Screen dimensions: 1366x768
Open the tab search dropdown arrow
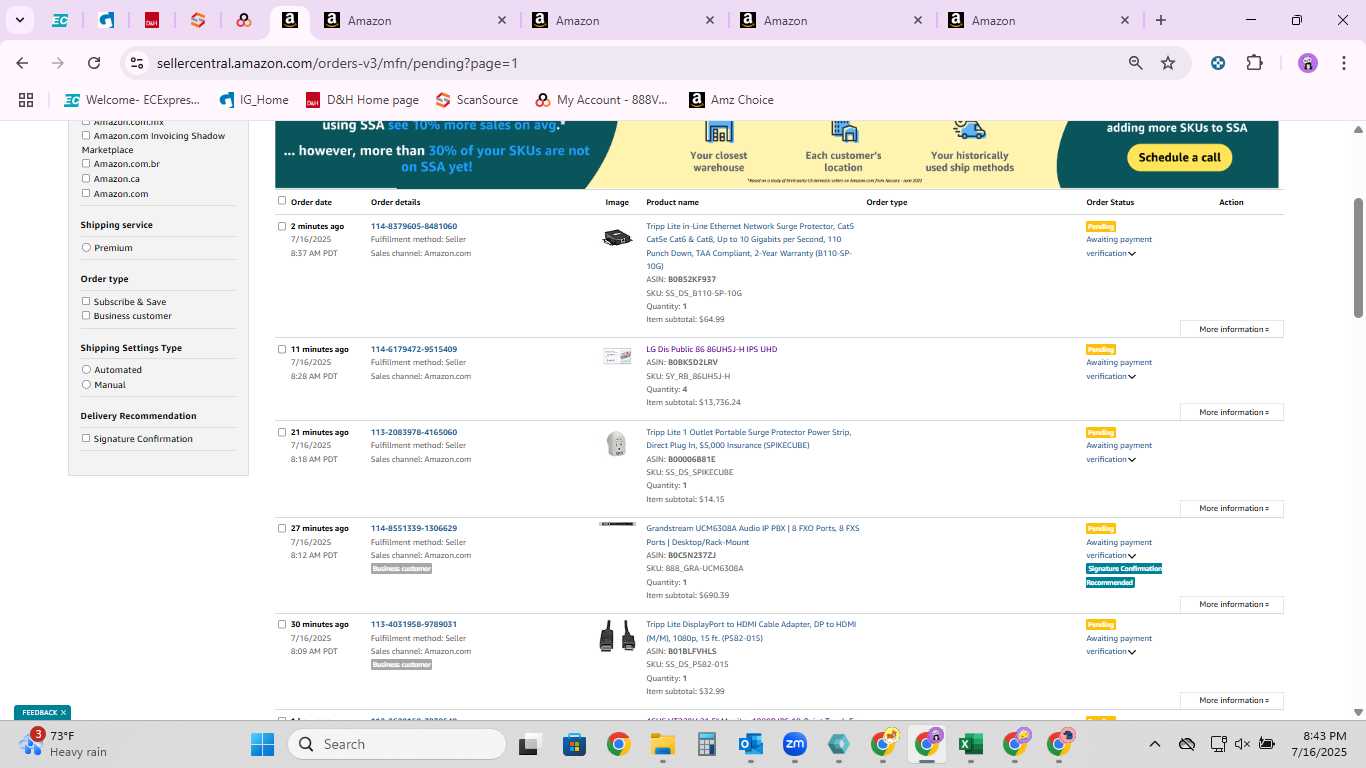coord(19,20)
